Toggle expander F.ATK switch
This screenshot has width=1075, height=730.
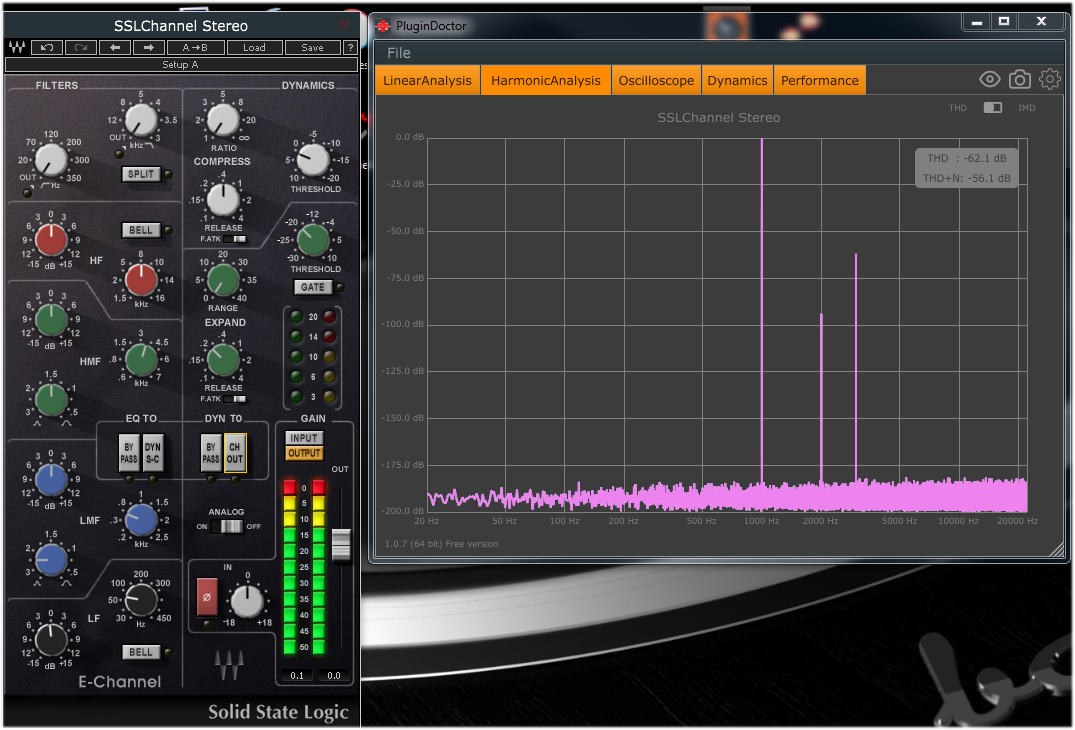pyautogui.click(x=234, y=399)
